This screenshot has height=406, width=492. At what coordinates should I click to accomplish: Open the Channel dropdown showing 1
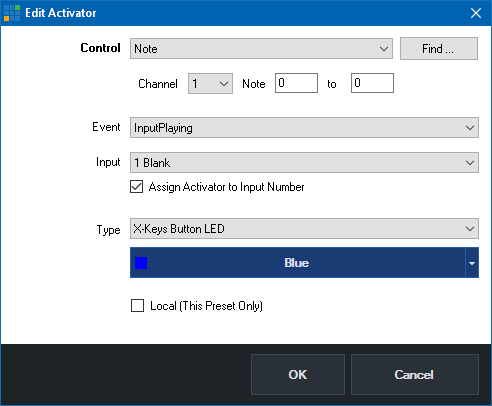[210, 83]
